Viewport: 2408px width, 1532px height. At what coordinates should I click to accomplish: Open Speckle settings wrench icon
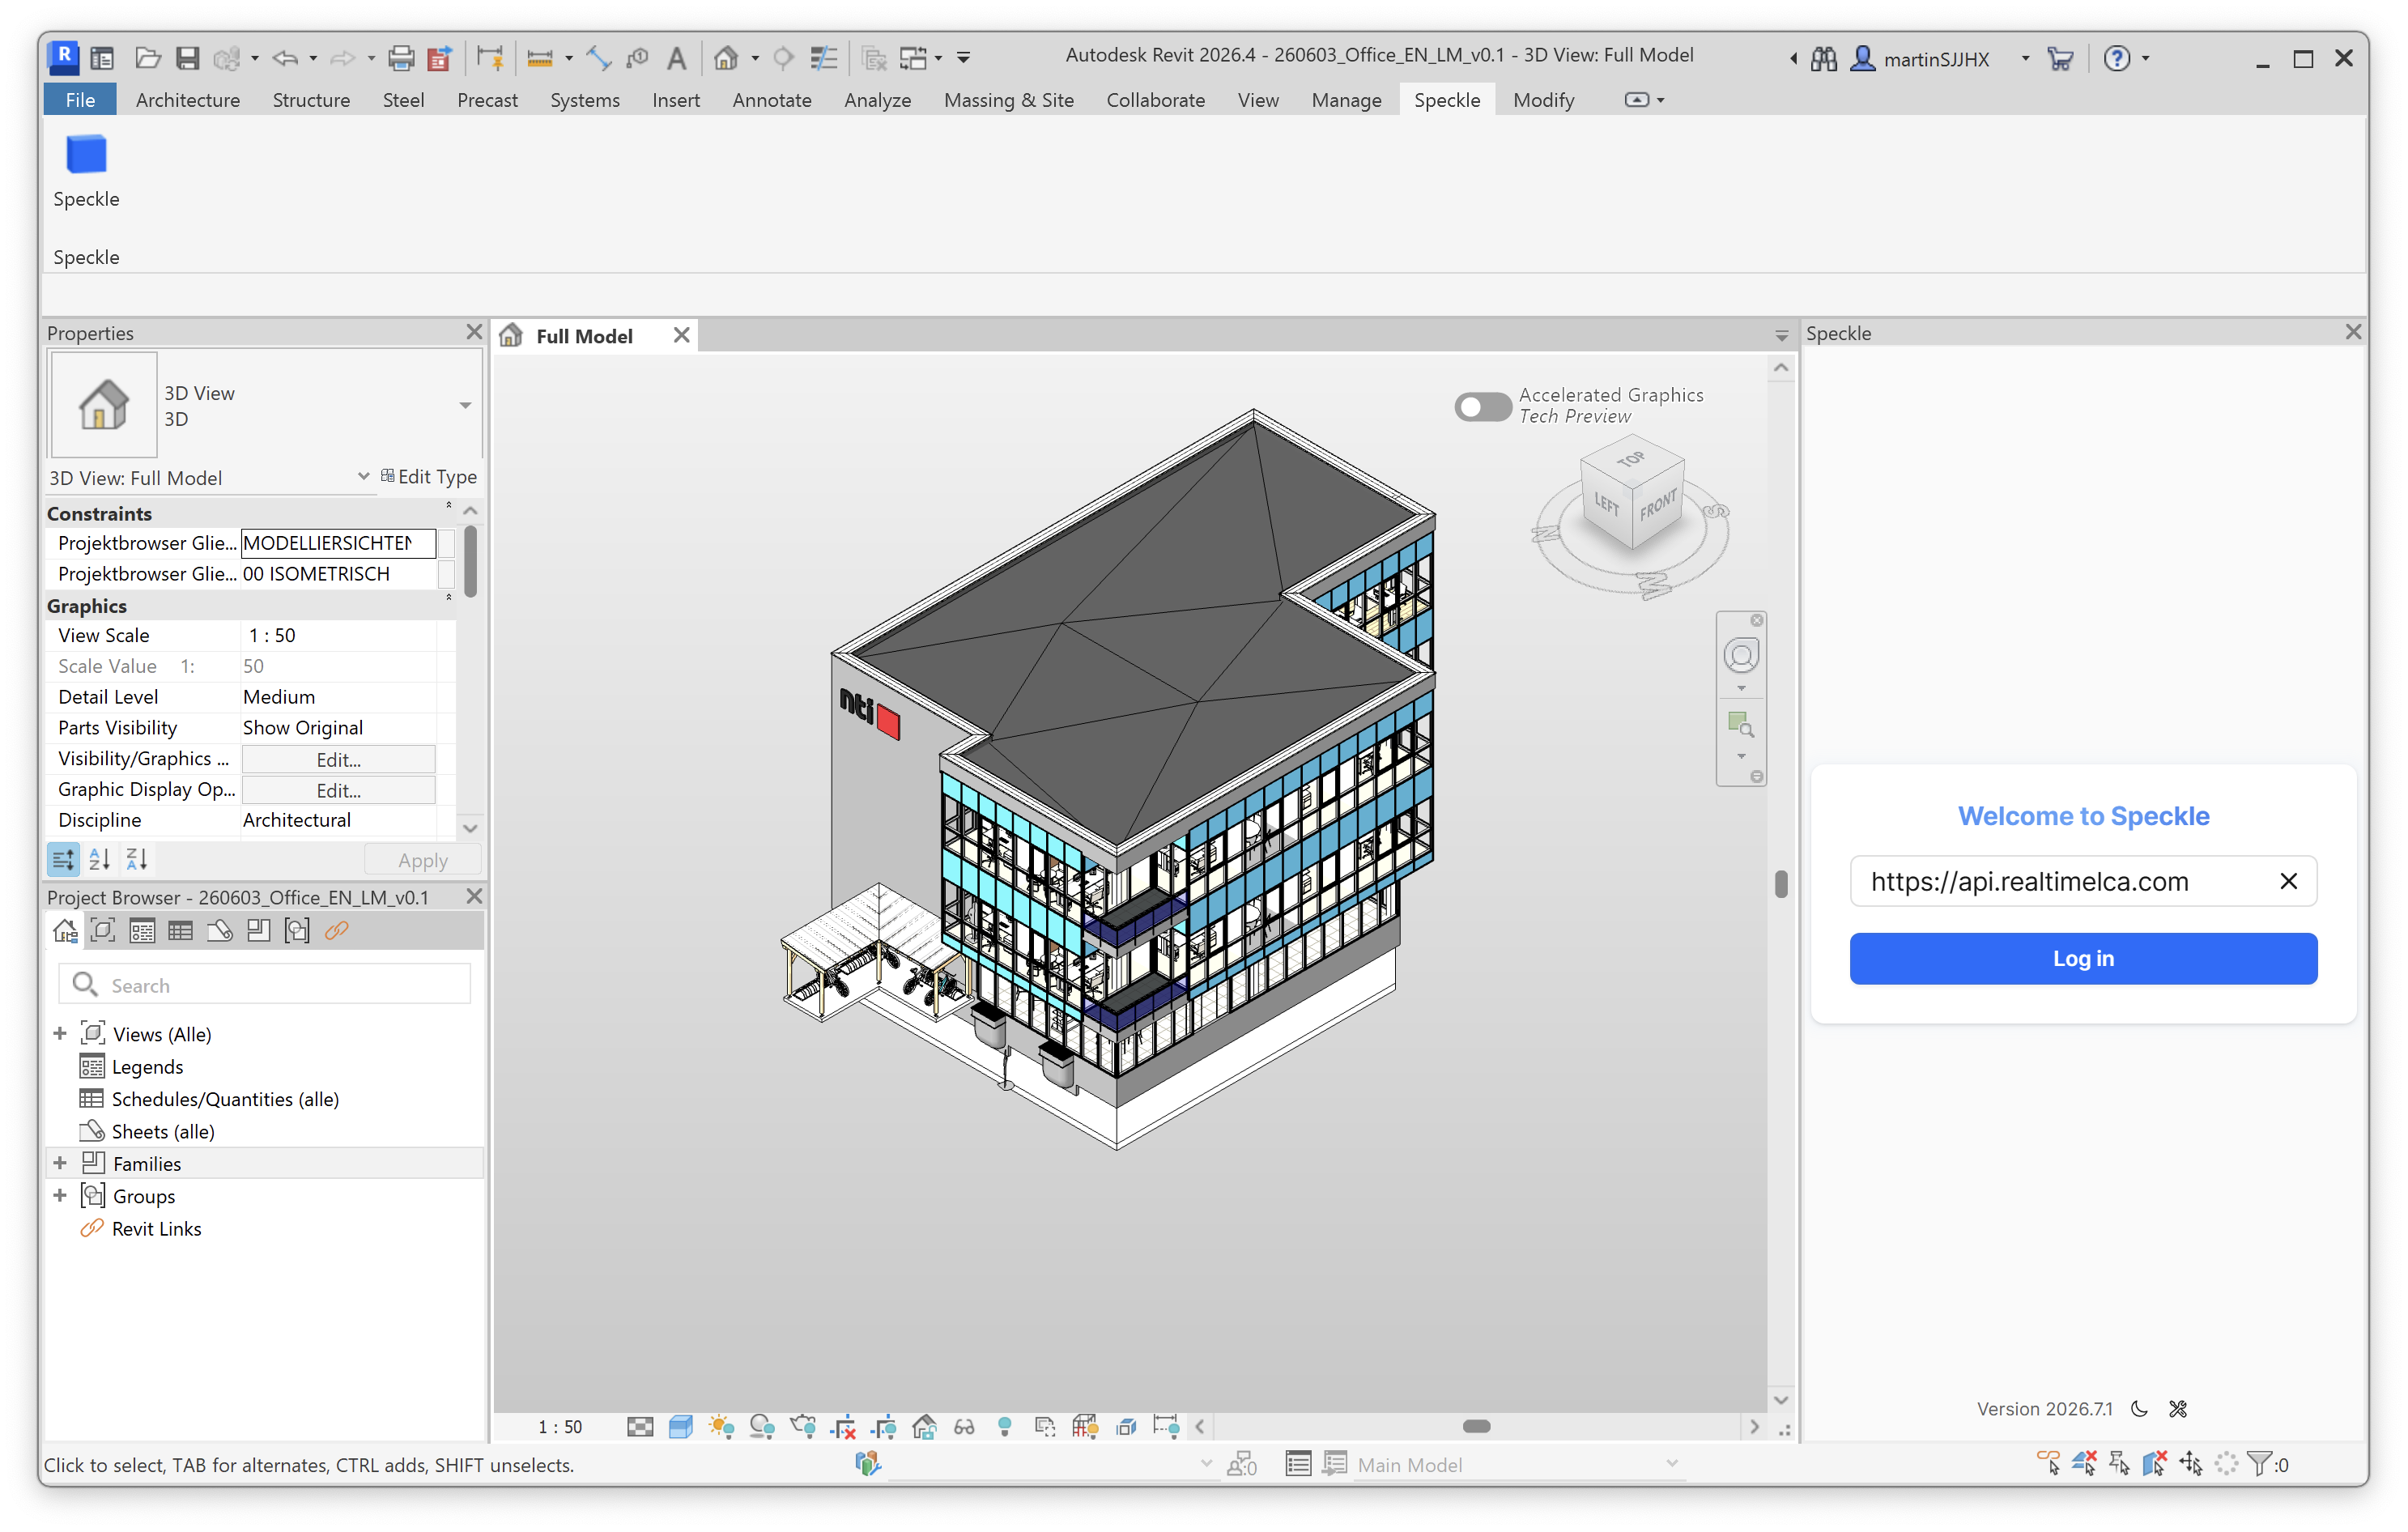coord(2178,1409)
